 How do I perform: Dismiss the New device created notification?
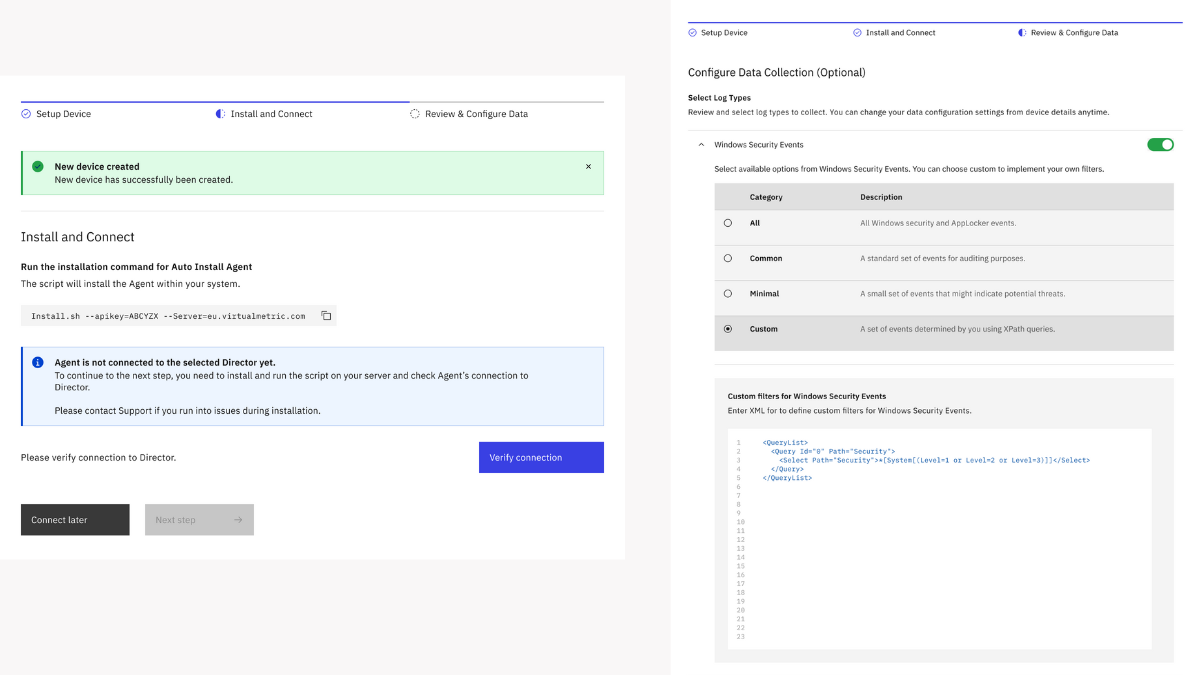click(588, 167)
